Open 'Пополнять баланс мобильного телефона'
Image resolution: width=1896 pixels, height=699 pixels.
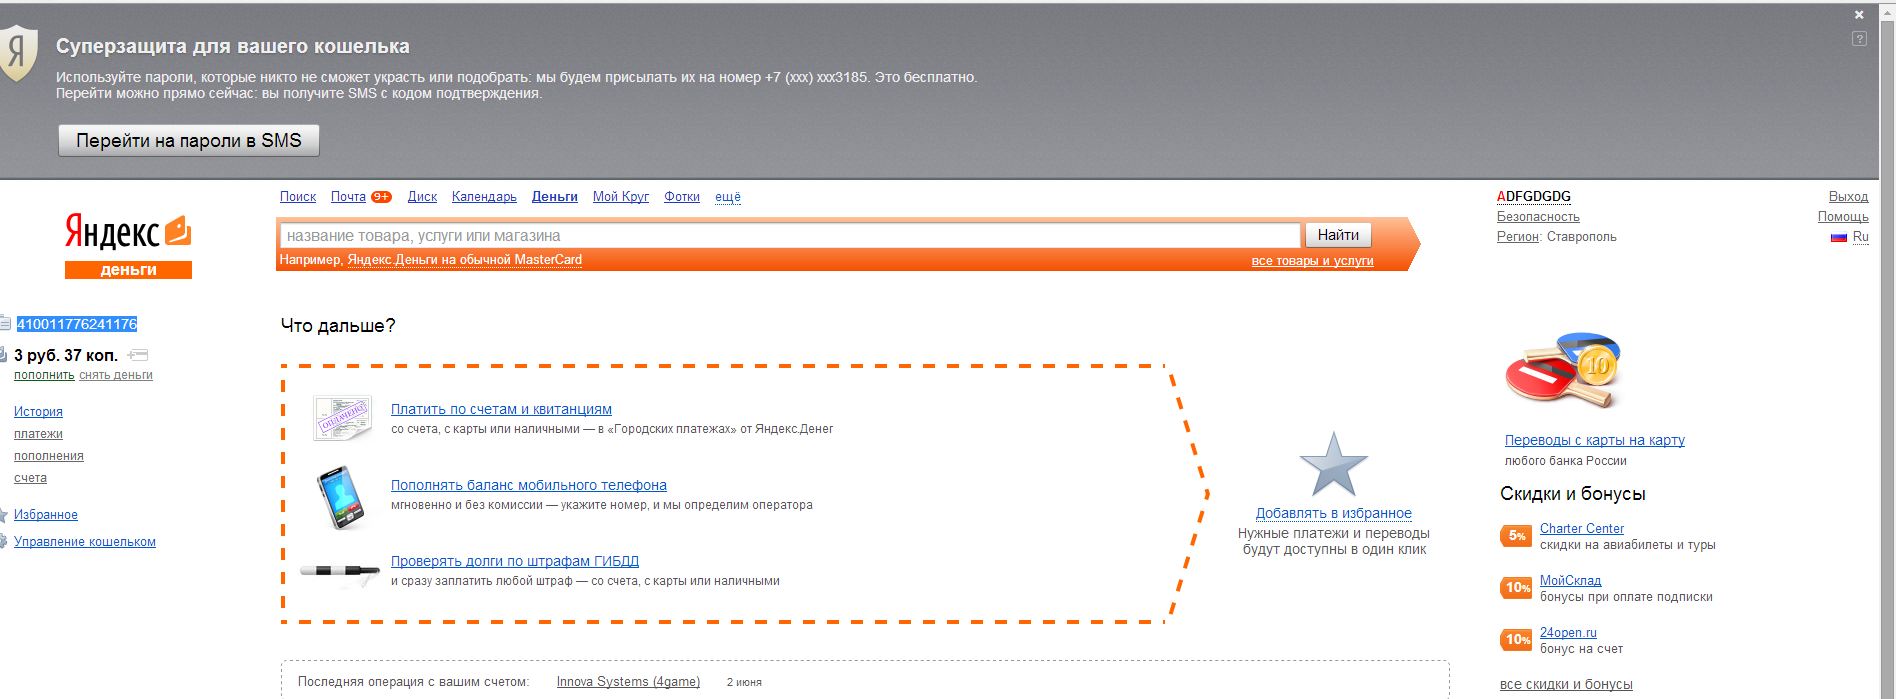point(529,485)
